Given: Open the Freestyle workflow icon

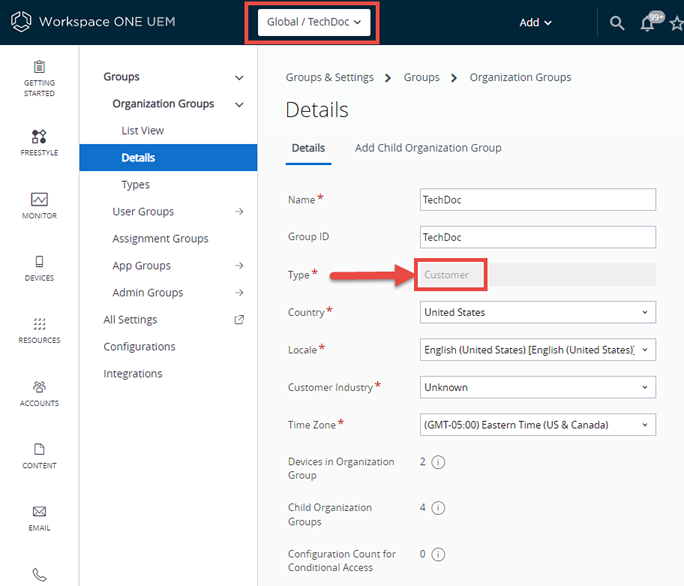Looking at the screenshot, I should pos(39,137).
